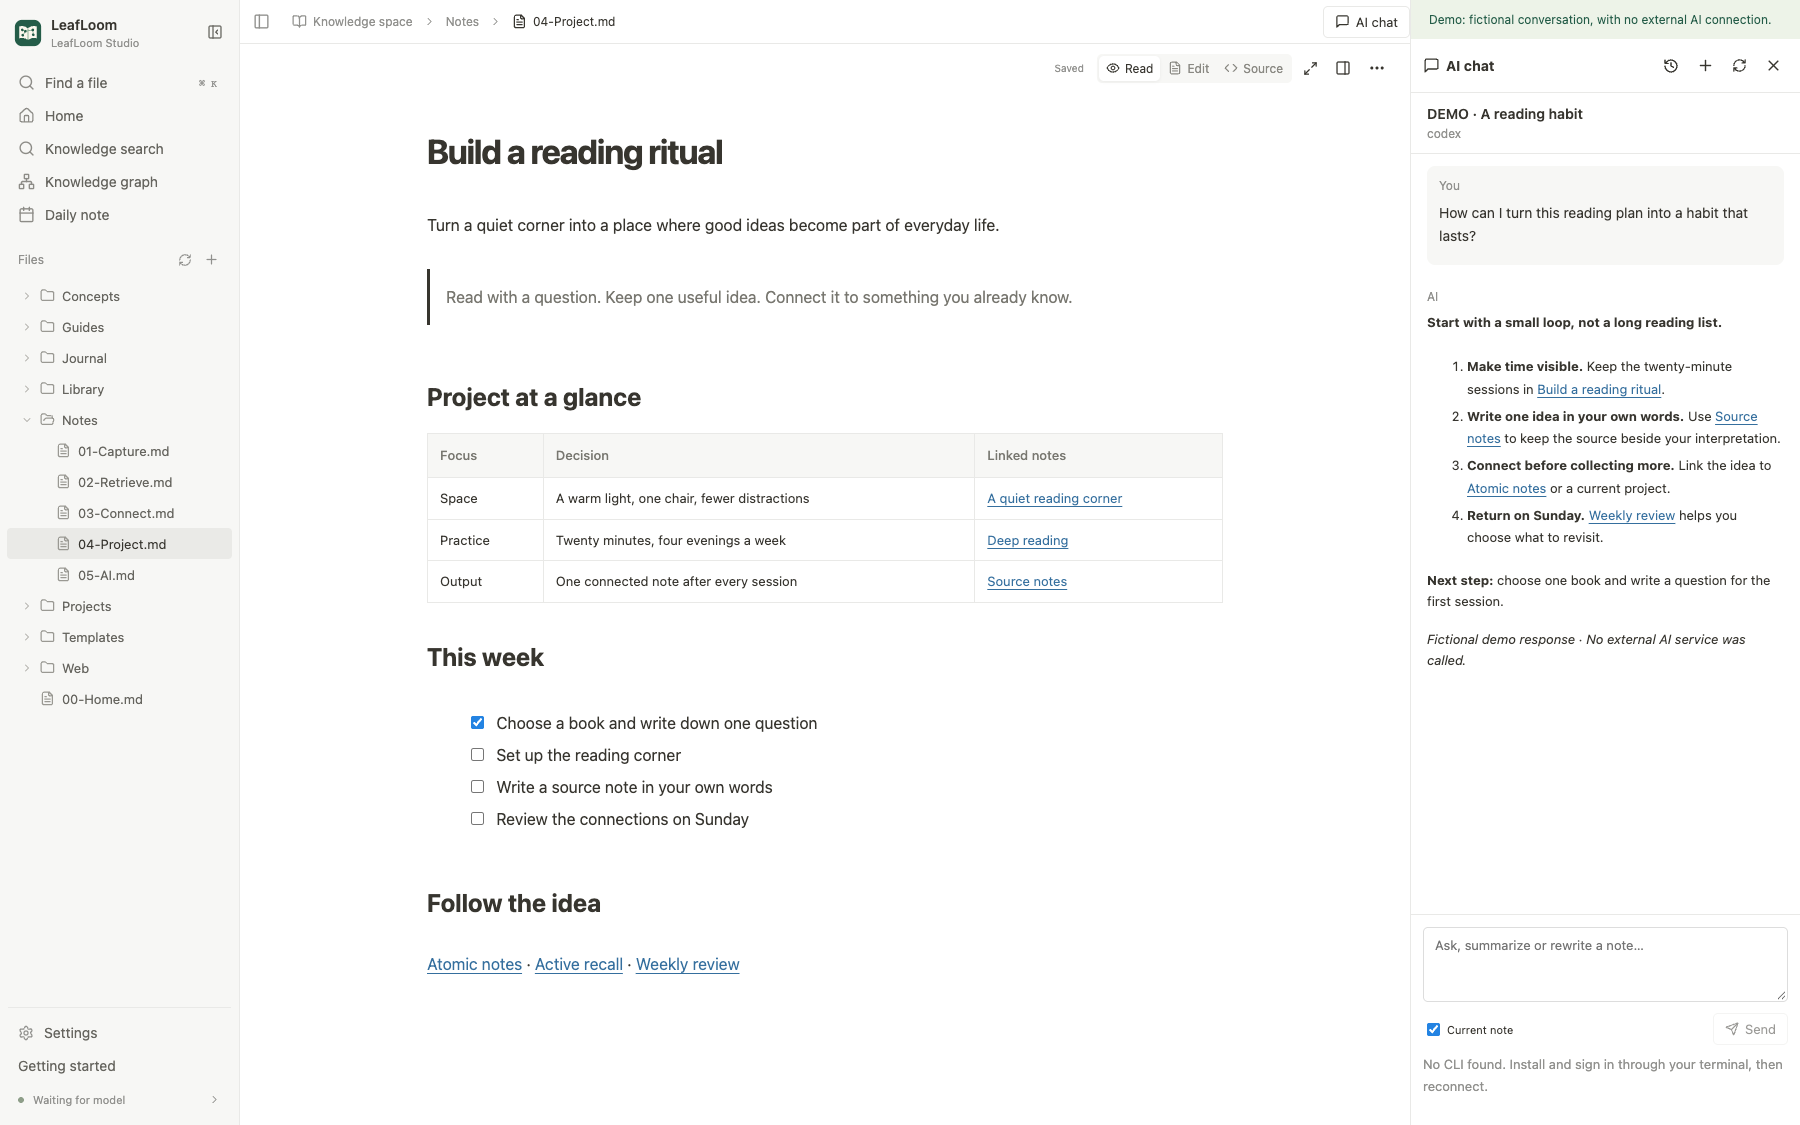
Task: Open the note's three-dot more menu
Action: pyautogui.click(x=1377, y=68)
